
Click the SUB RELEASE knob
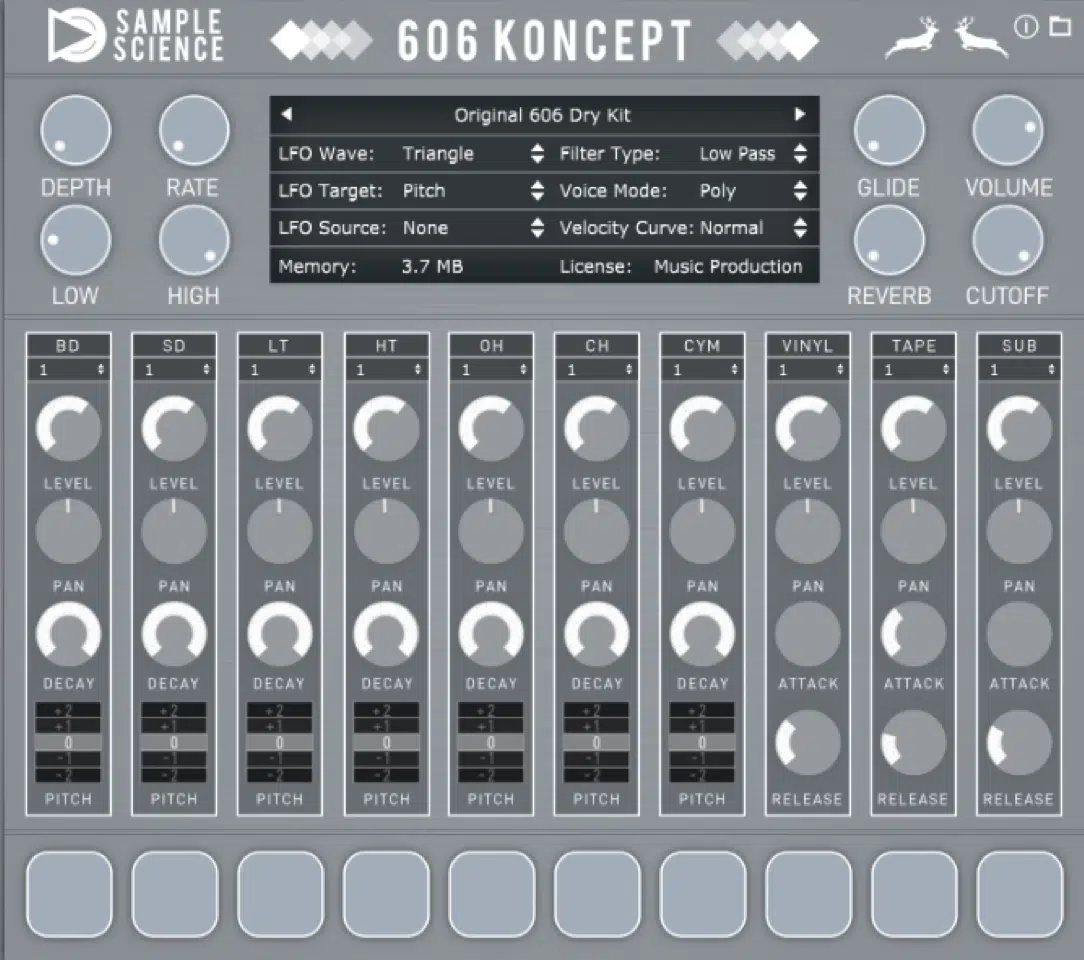click(1019, 744)
